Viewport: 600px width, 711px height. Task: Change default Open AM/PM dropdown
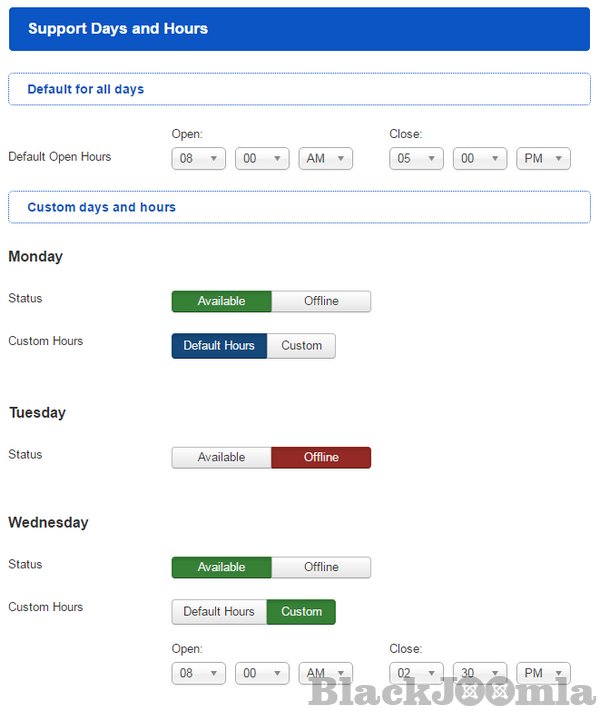tap(325, 158)
